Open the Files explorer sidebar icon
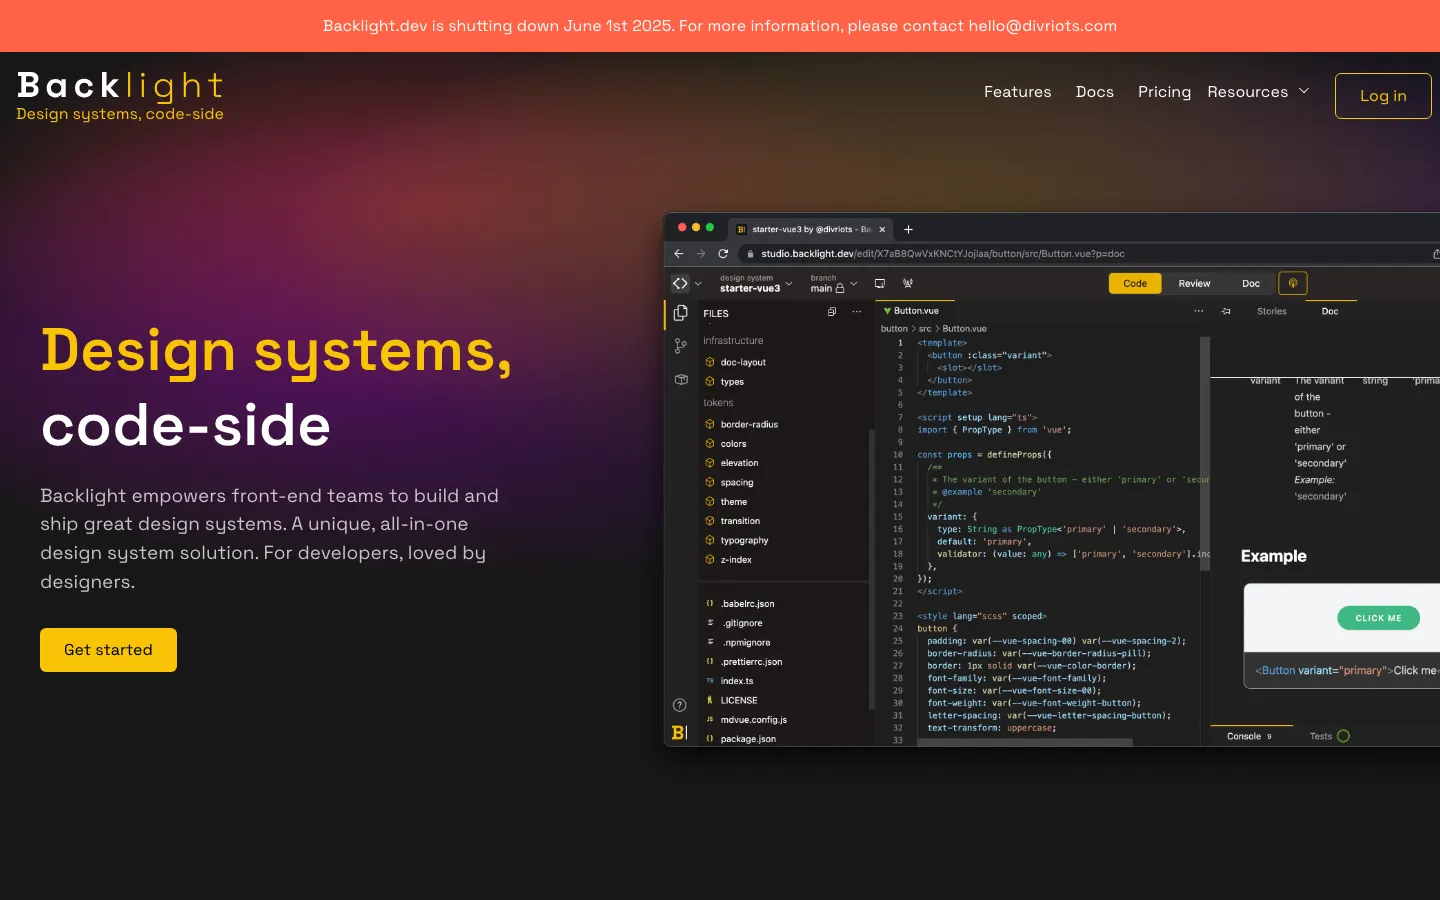The height and width of the screenshot is (900, 1440). tap(680, 313)
